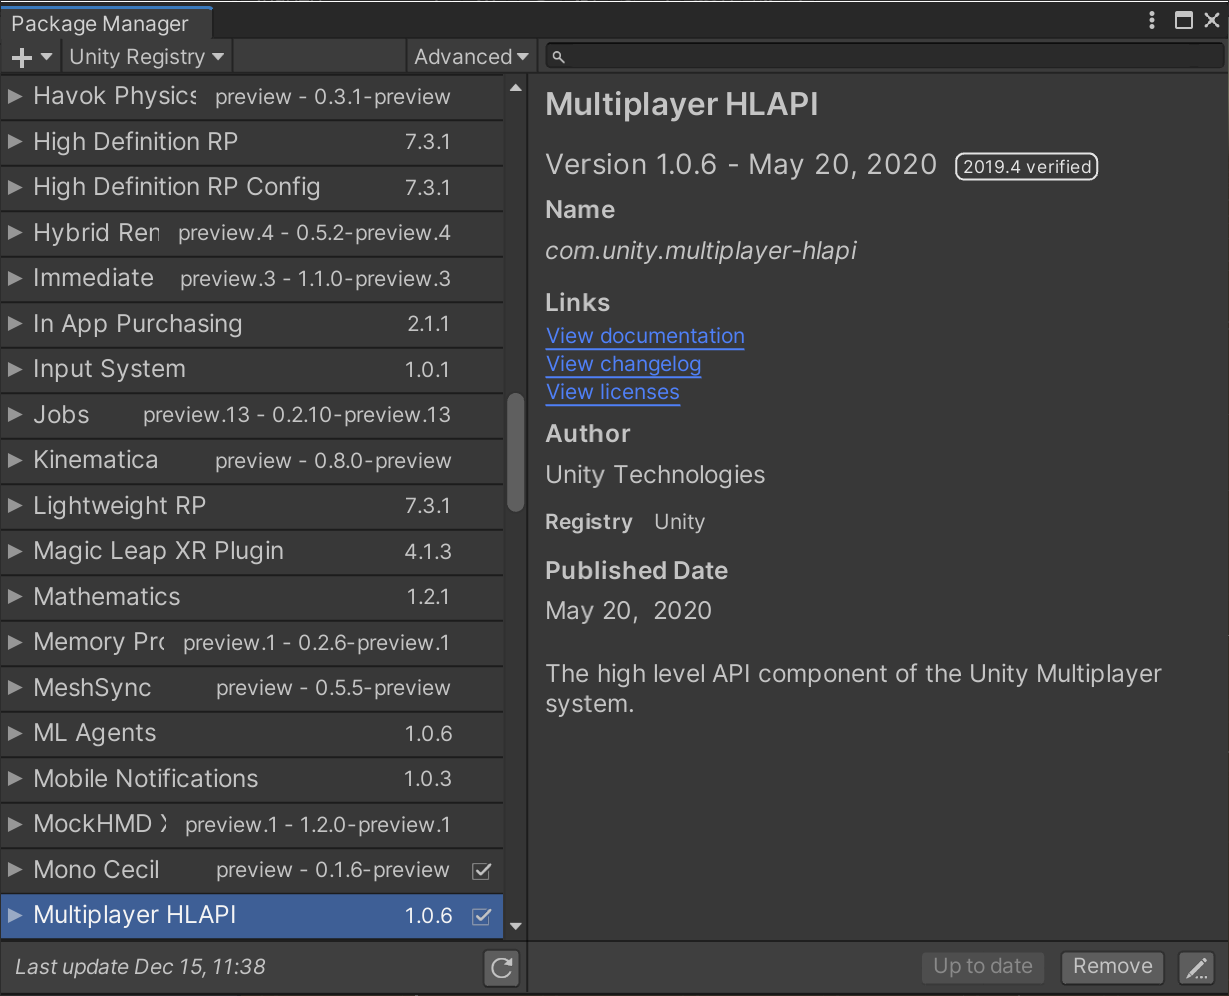Expand the Mobile Notifications versions
The image size is (1229, 996).
(x=15, y=779)
